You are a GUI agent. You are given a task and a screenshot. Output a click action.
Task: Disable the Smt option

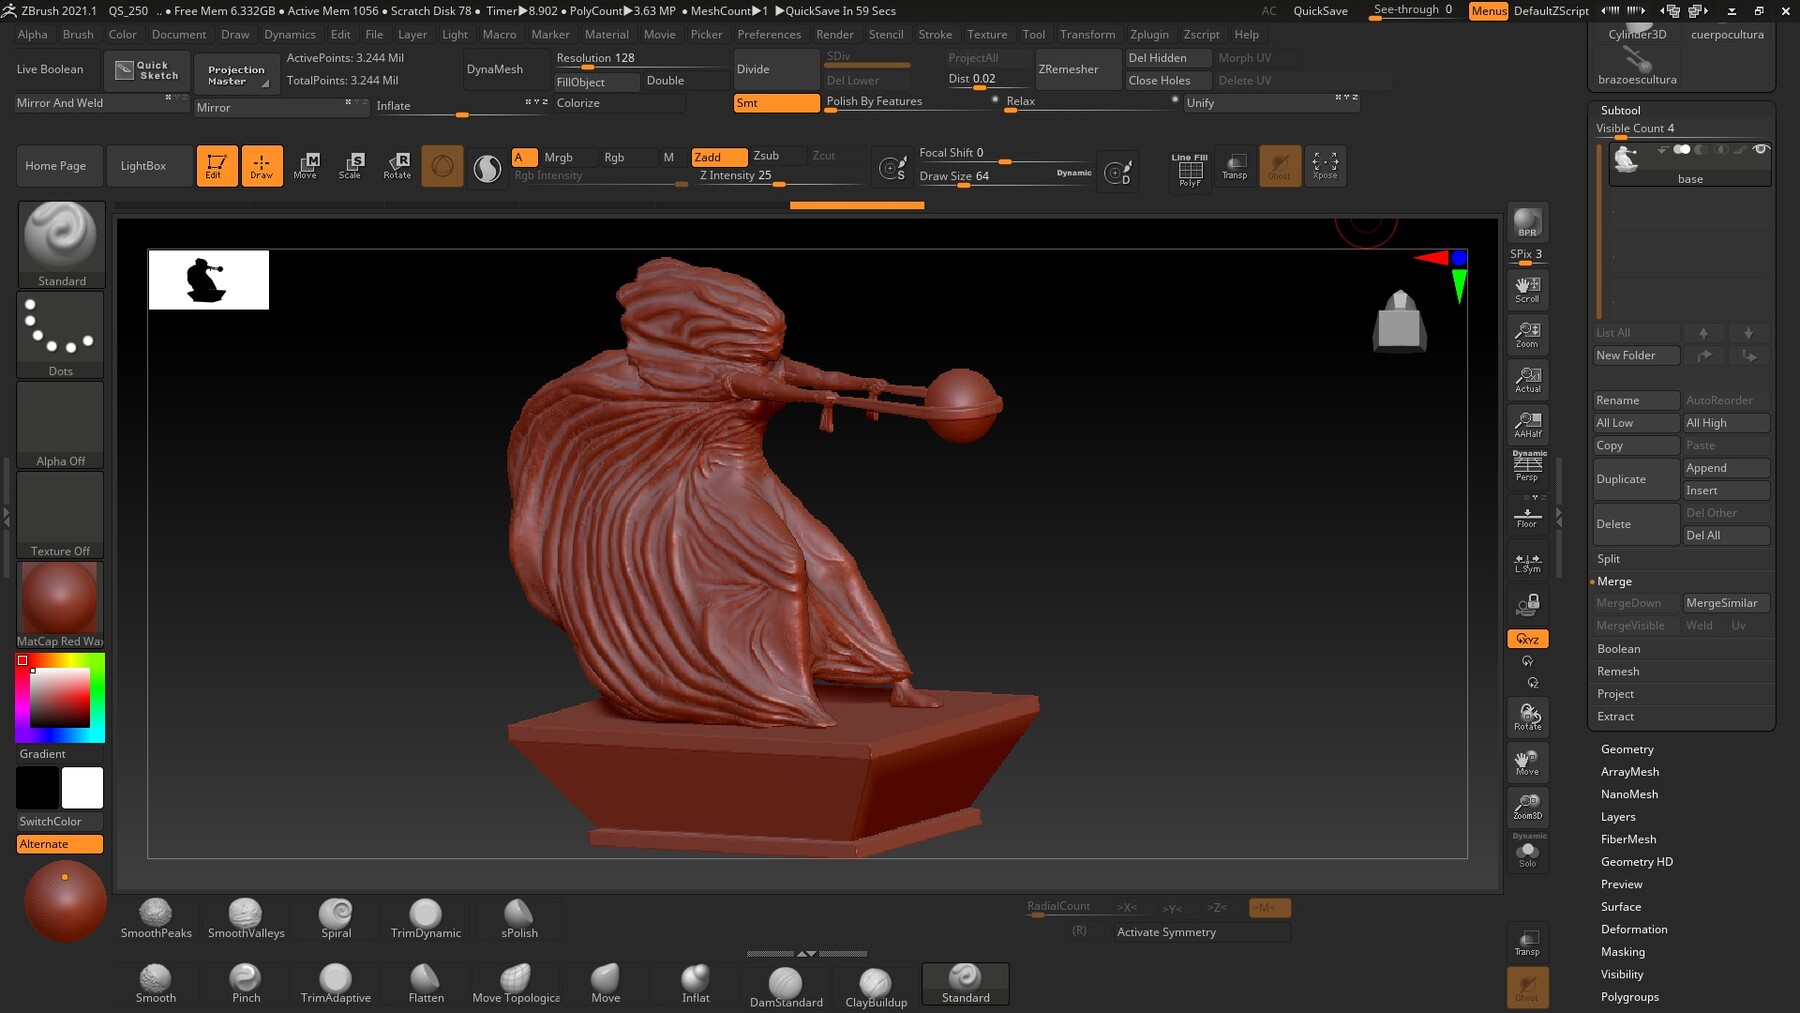(x=776, y=103)
